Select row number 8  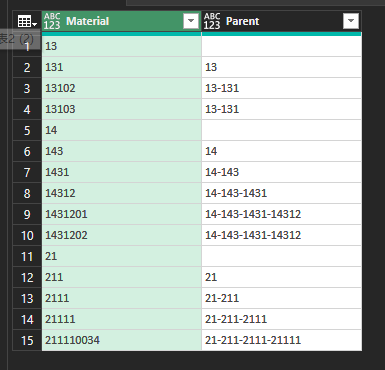[x=27, y=193]
